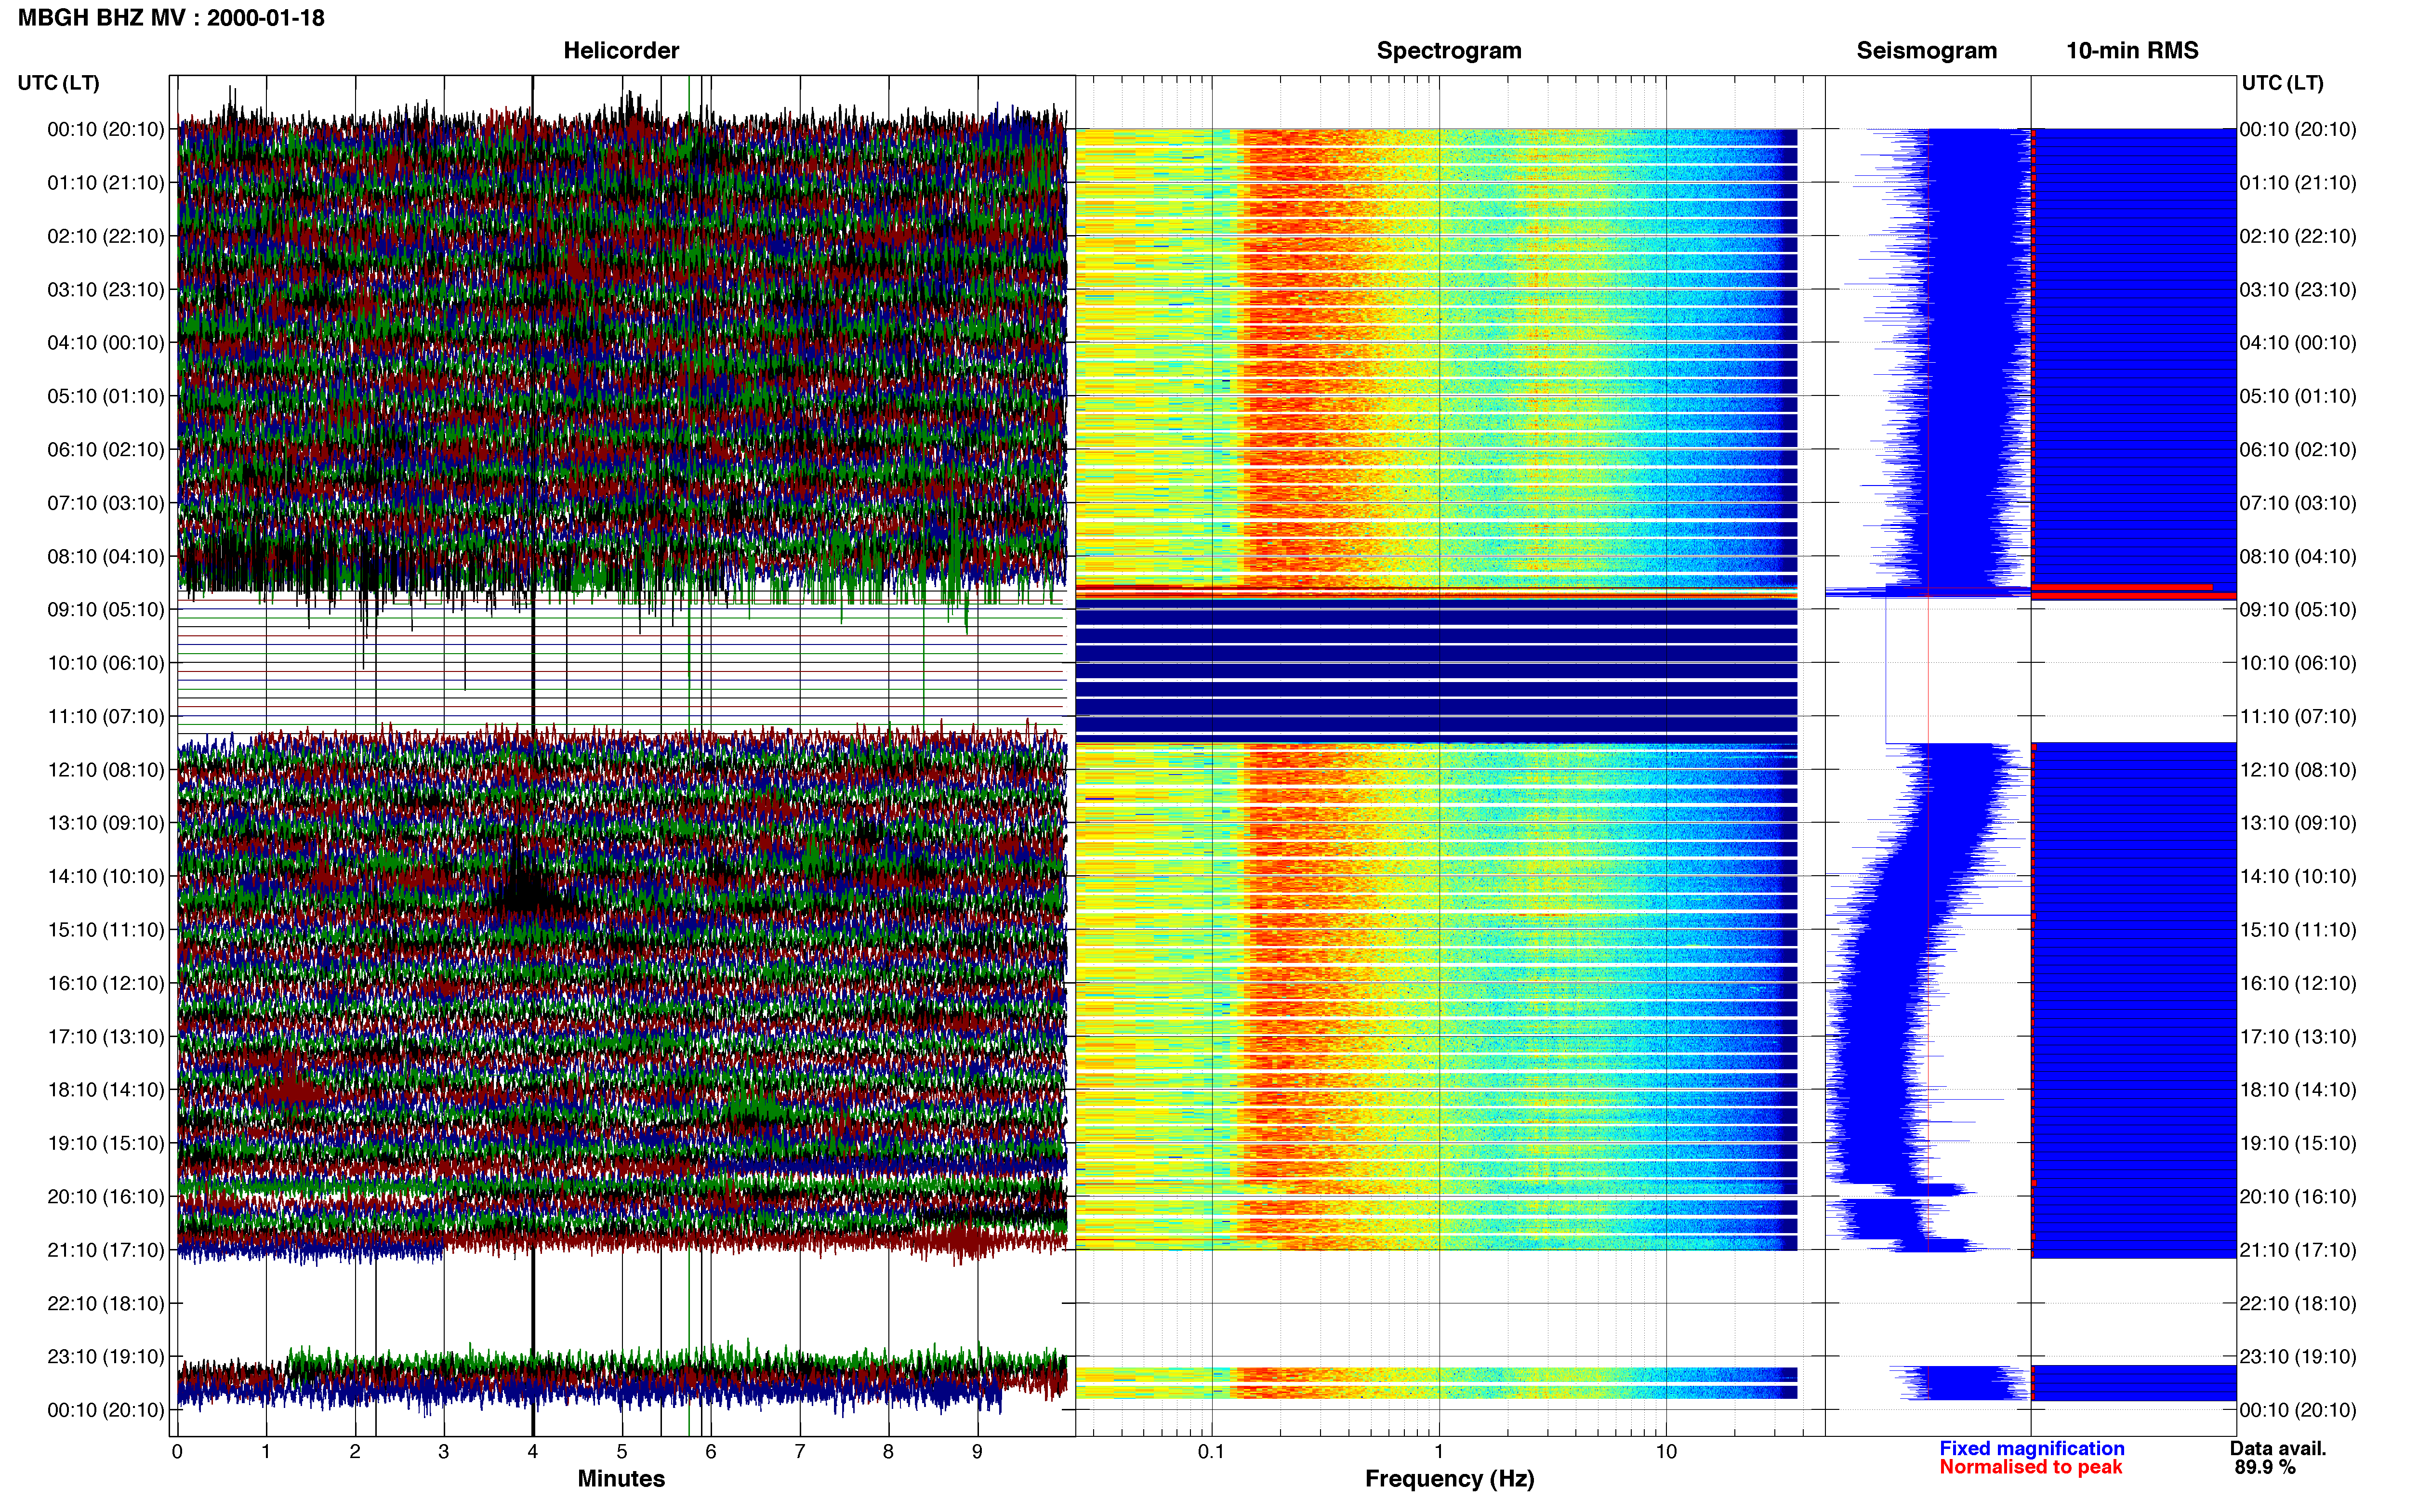Screen dimensions: 2418x1512
Task: Click left time label '20:10 (16:10)'
Action: [106, 1197]
